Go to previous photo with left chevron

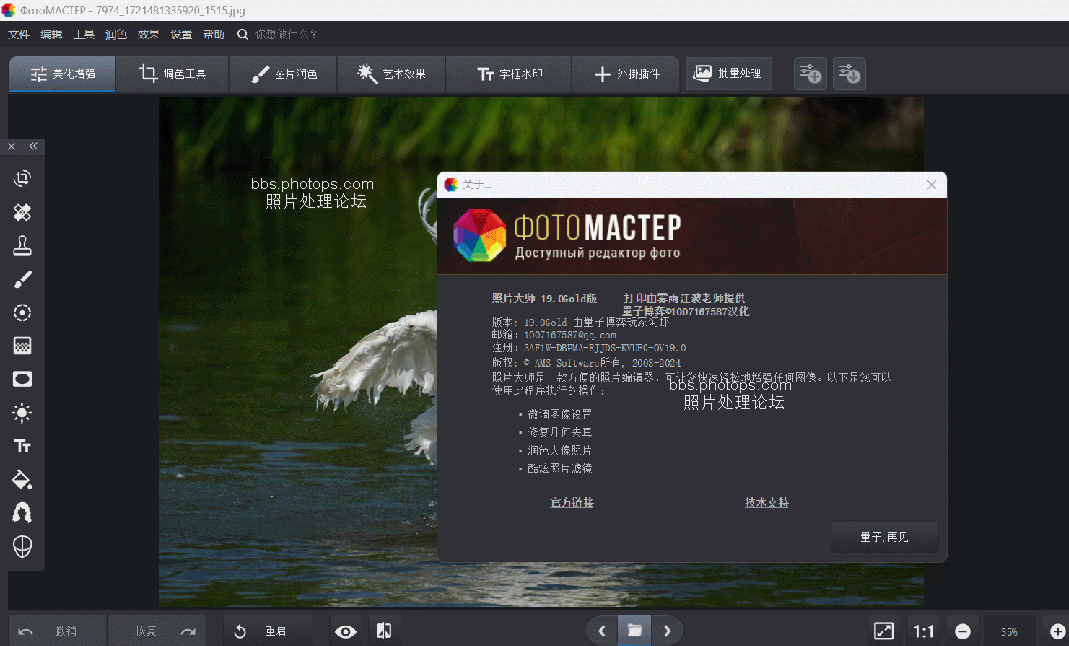pos(601,631)
